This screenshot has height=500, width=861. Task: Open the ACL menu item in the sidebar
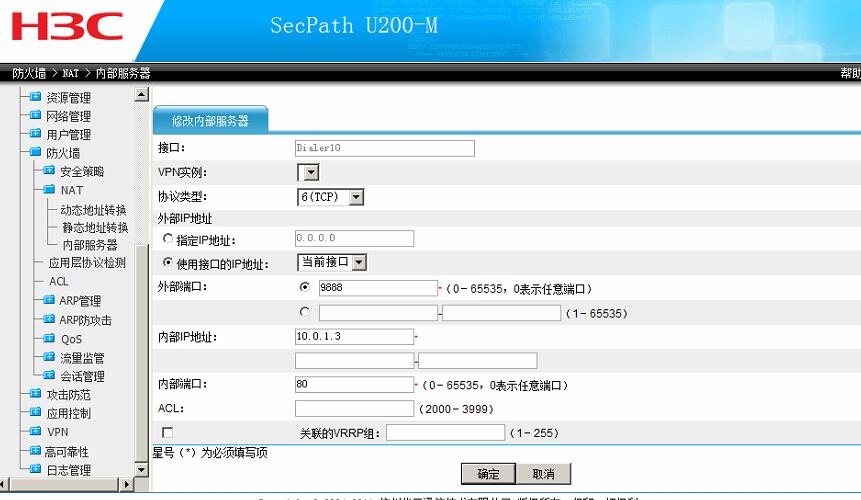click(59, 281)
